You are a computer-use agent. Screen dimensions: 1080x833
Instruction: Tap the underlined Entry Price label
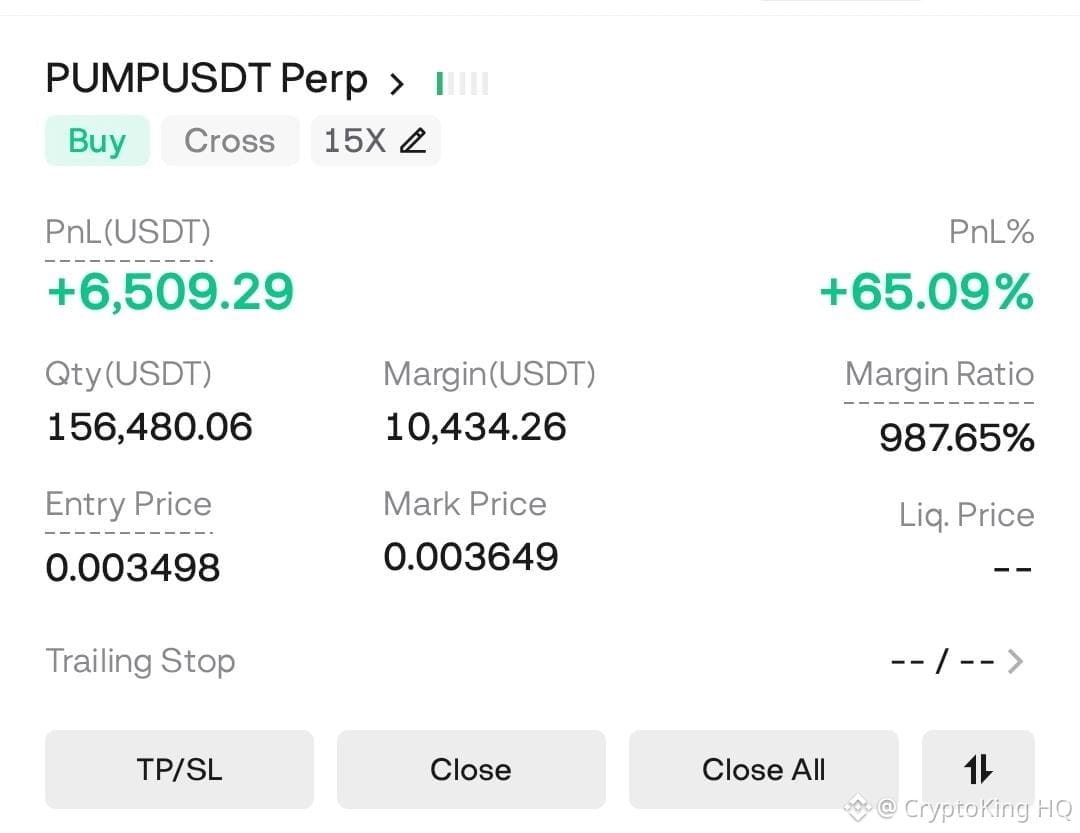128,504
